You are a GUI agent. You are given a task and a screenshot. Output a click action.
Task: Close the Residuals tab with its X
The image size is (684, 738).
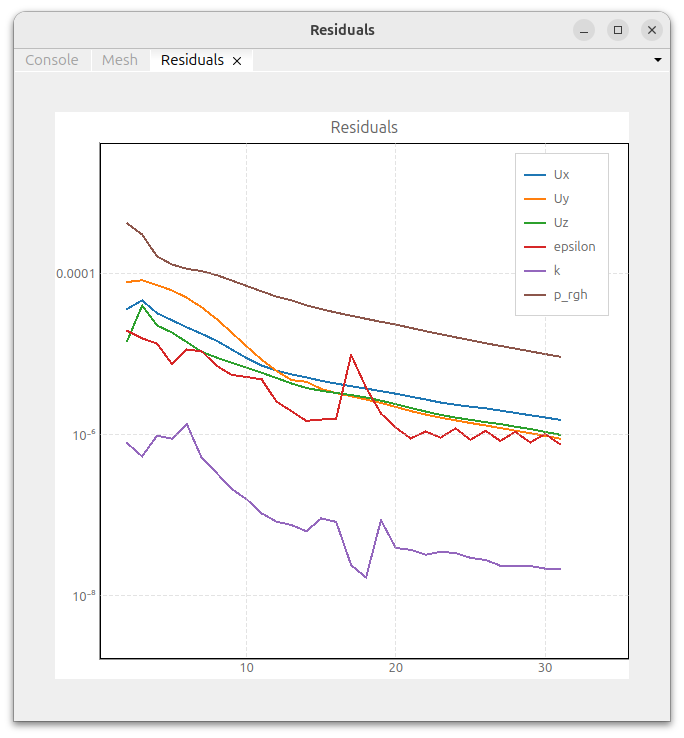[x=237, y=61]
